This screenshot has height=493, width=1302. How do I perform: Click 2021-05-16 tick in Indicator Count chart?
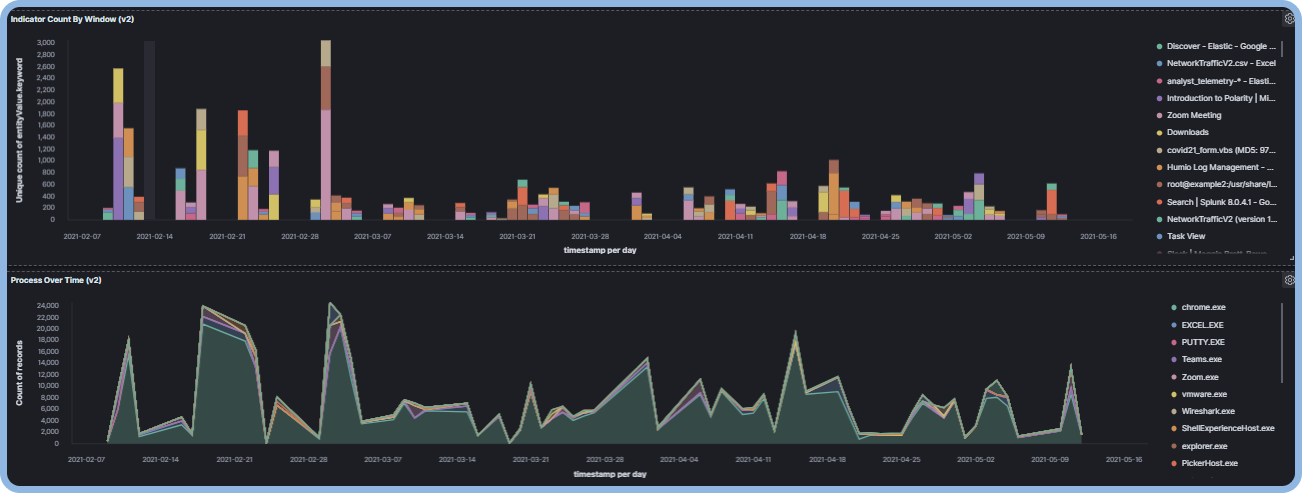(x=1098, y=237)
